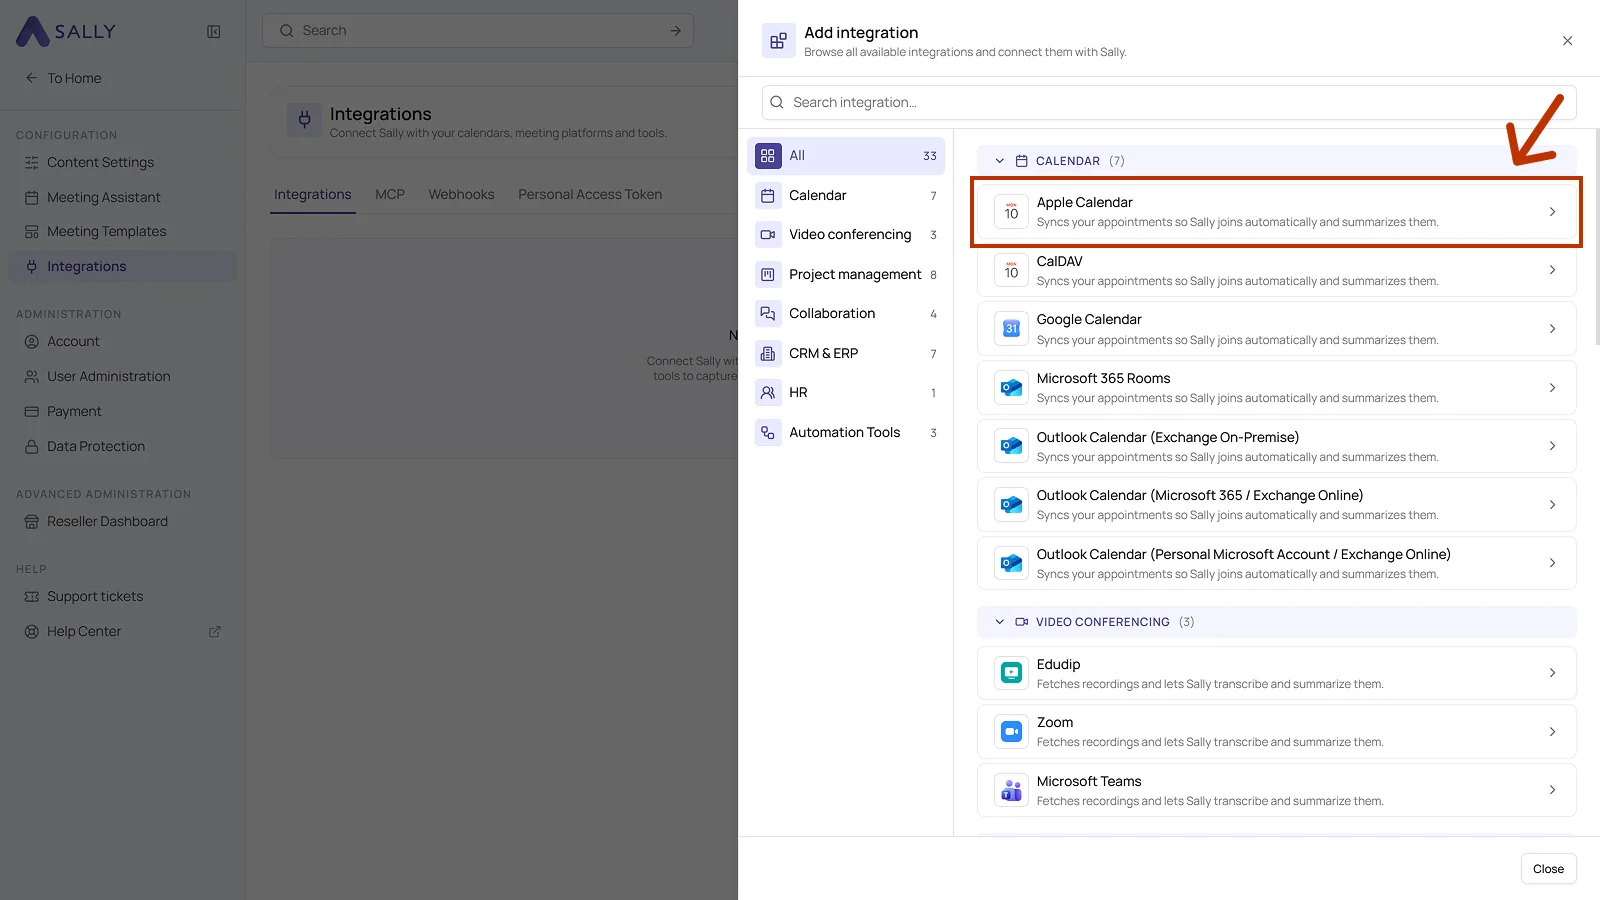Click the Zoom icon

(1011, 732)
